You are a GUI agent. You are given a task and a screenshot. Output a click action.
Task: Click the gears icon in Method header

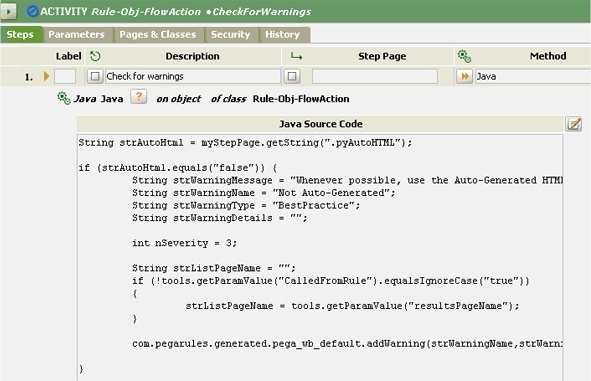(x=464, y=56)
